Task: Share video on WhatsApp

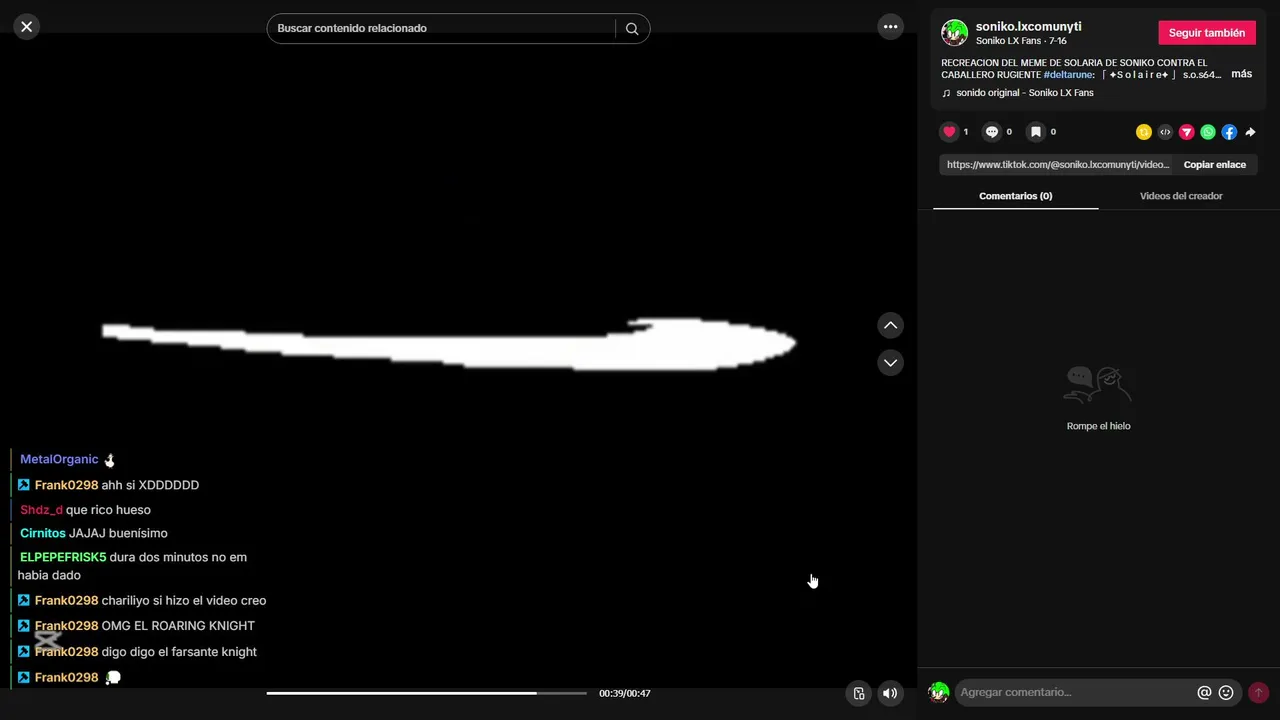Action: pyautogui.click(x=1208, y=132)
